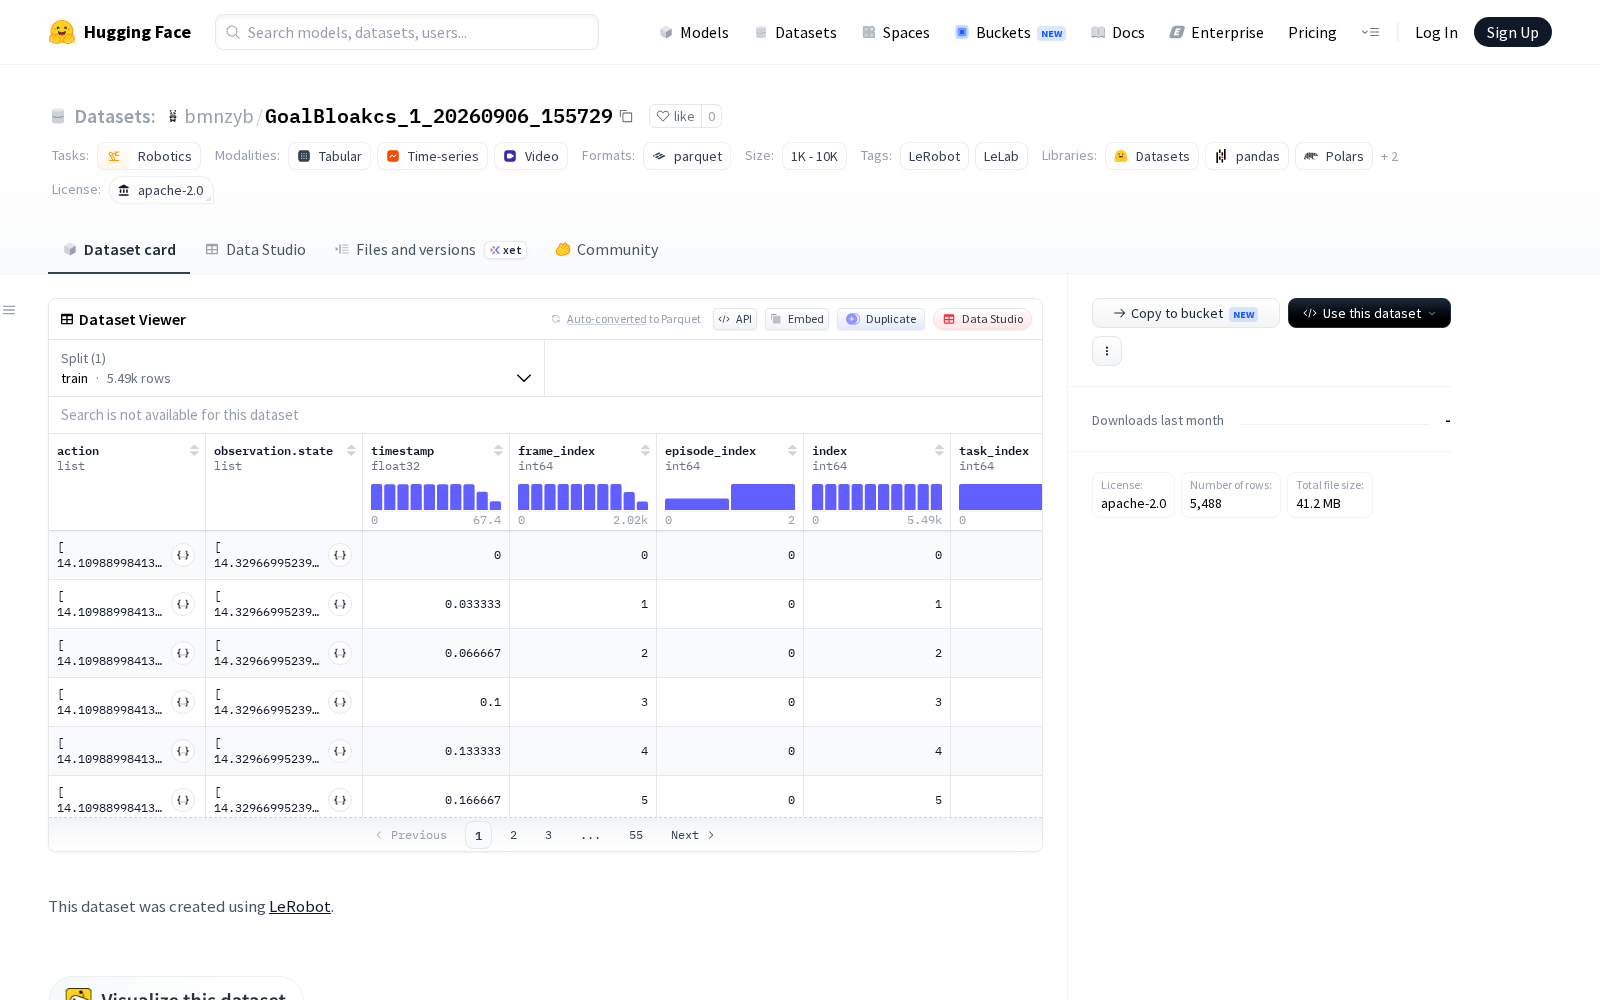
Task: Sort by the episode_index column
Action: click(792, 451)
